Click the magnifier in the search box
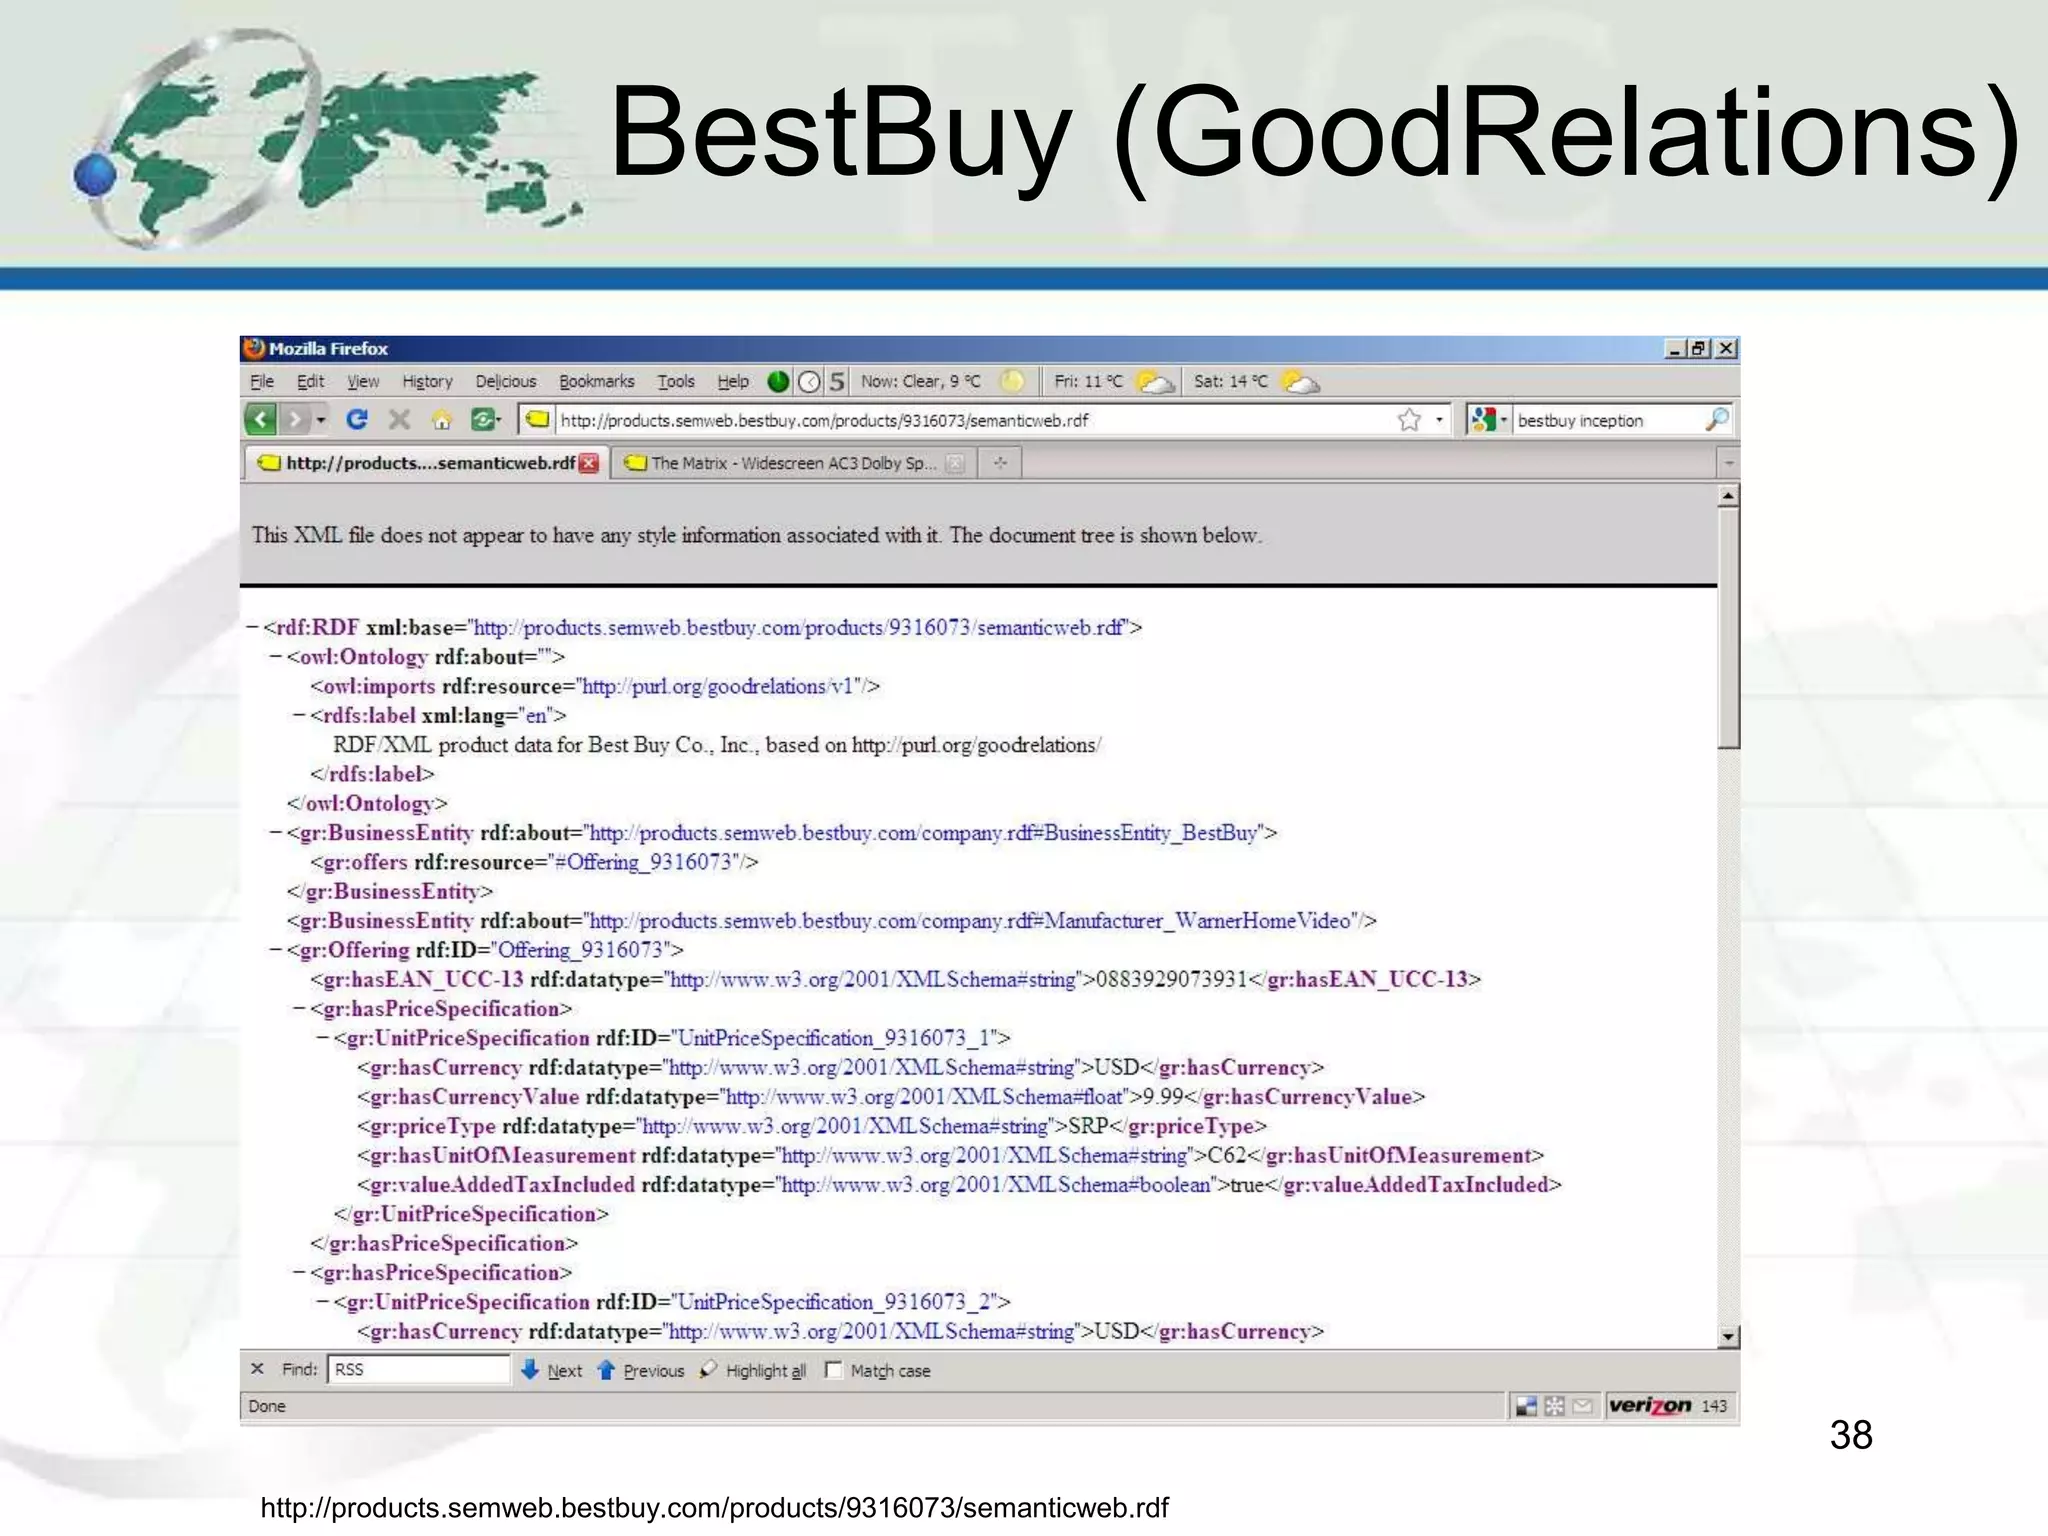2048x1536 pixels. pos(1716,420)
